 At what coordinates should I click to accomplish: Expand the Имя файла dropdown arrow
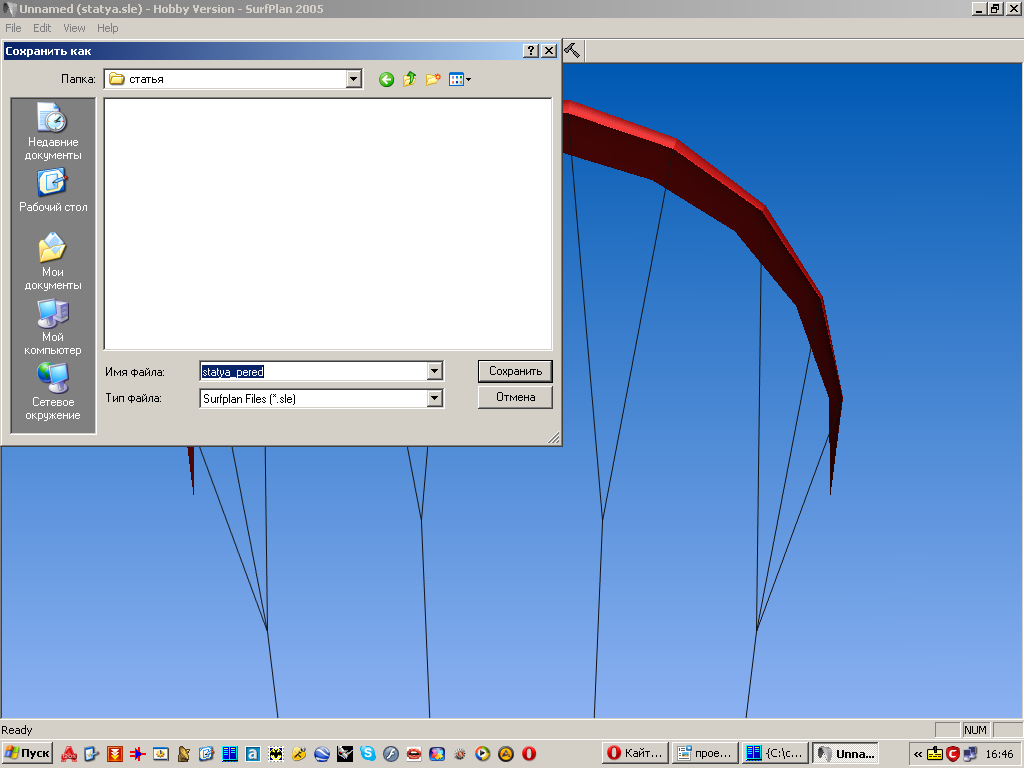[434, 371]
